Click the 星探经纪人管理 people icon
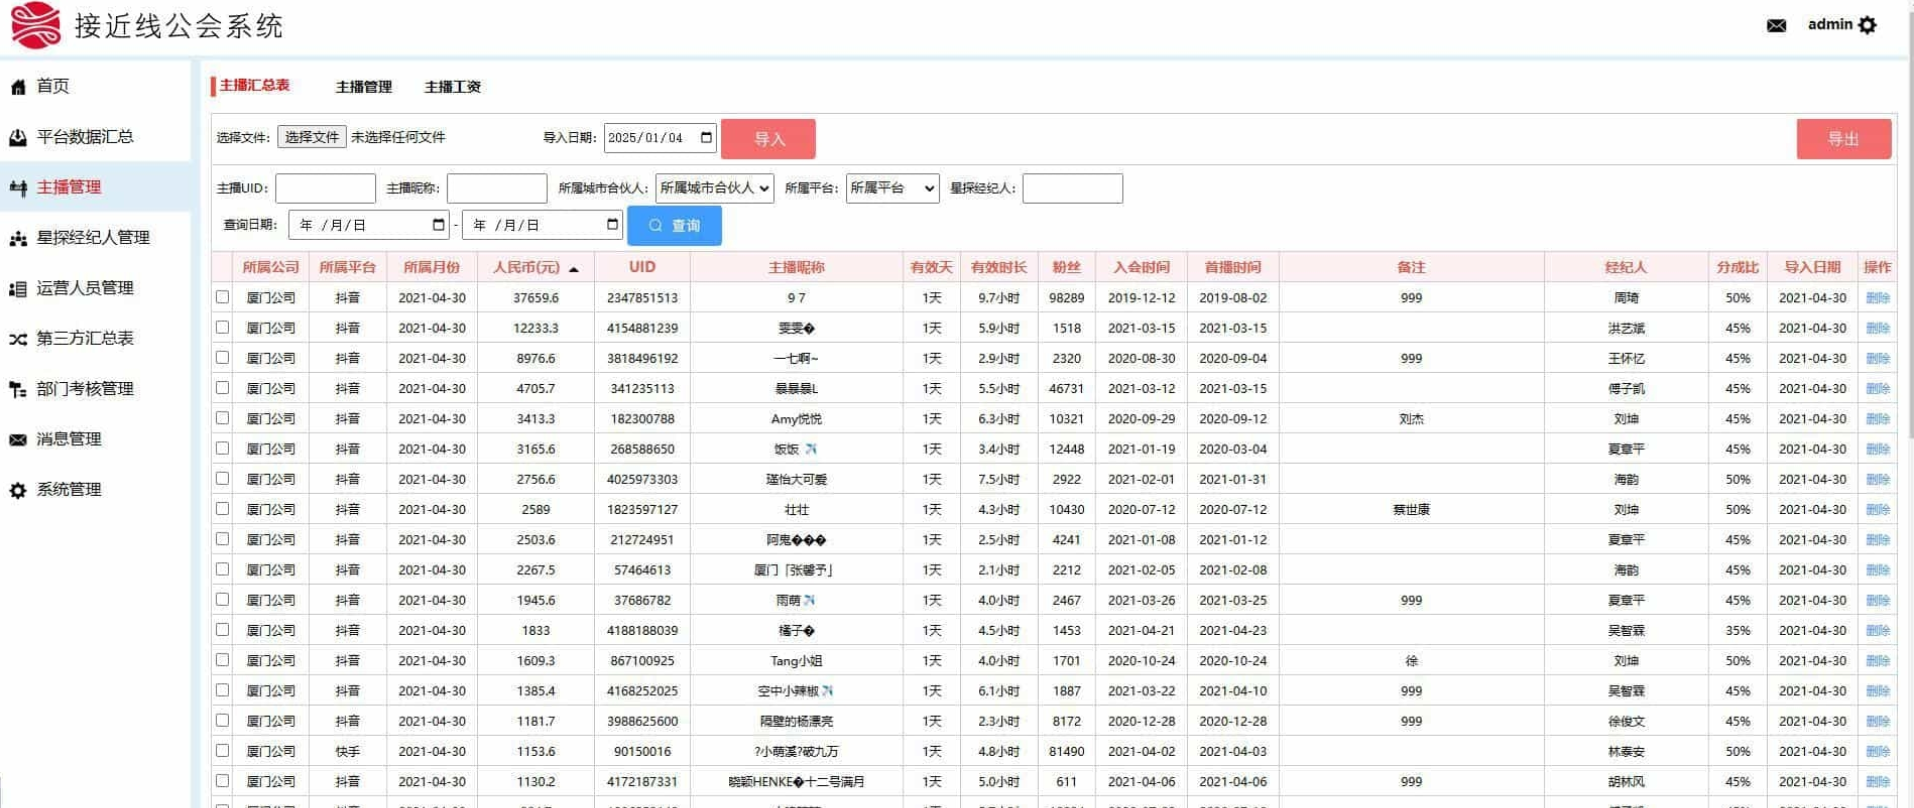This screenshot has height=808, width=1914. 18,238
